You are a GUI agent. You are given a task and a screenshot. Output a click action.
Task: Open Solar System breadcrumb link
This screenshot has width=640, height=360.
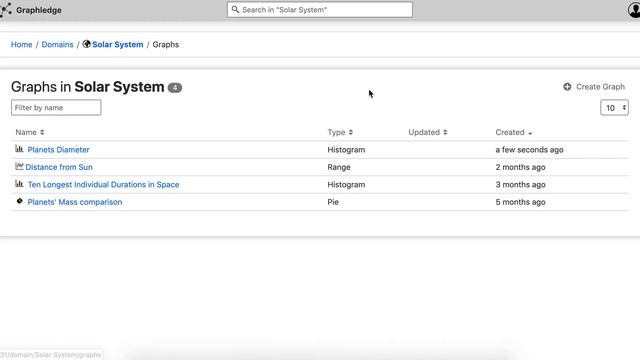tap(118, 44)
